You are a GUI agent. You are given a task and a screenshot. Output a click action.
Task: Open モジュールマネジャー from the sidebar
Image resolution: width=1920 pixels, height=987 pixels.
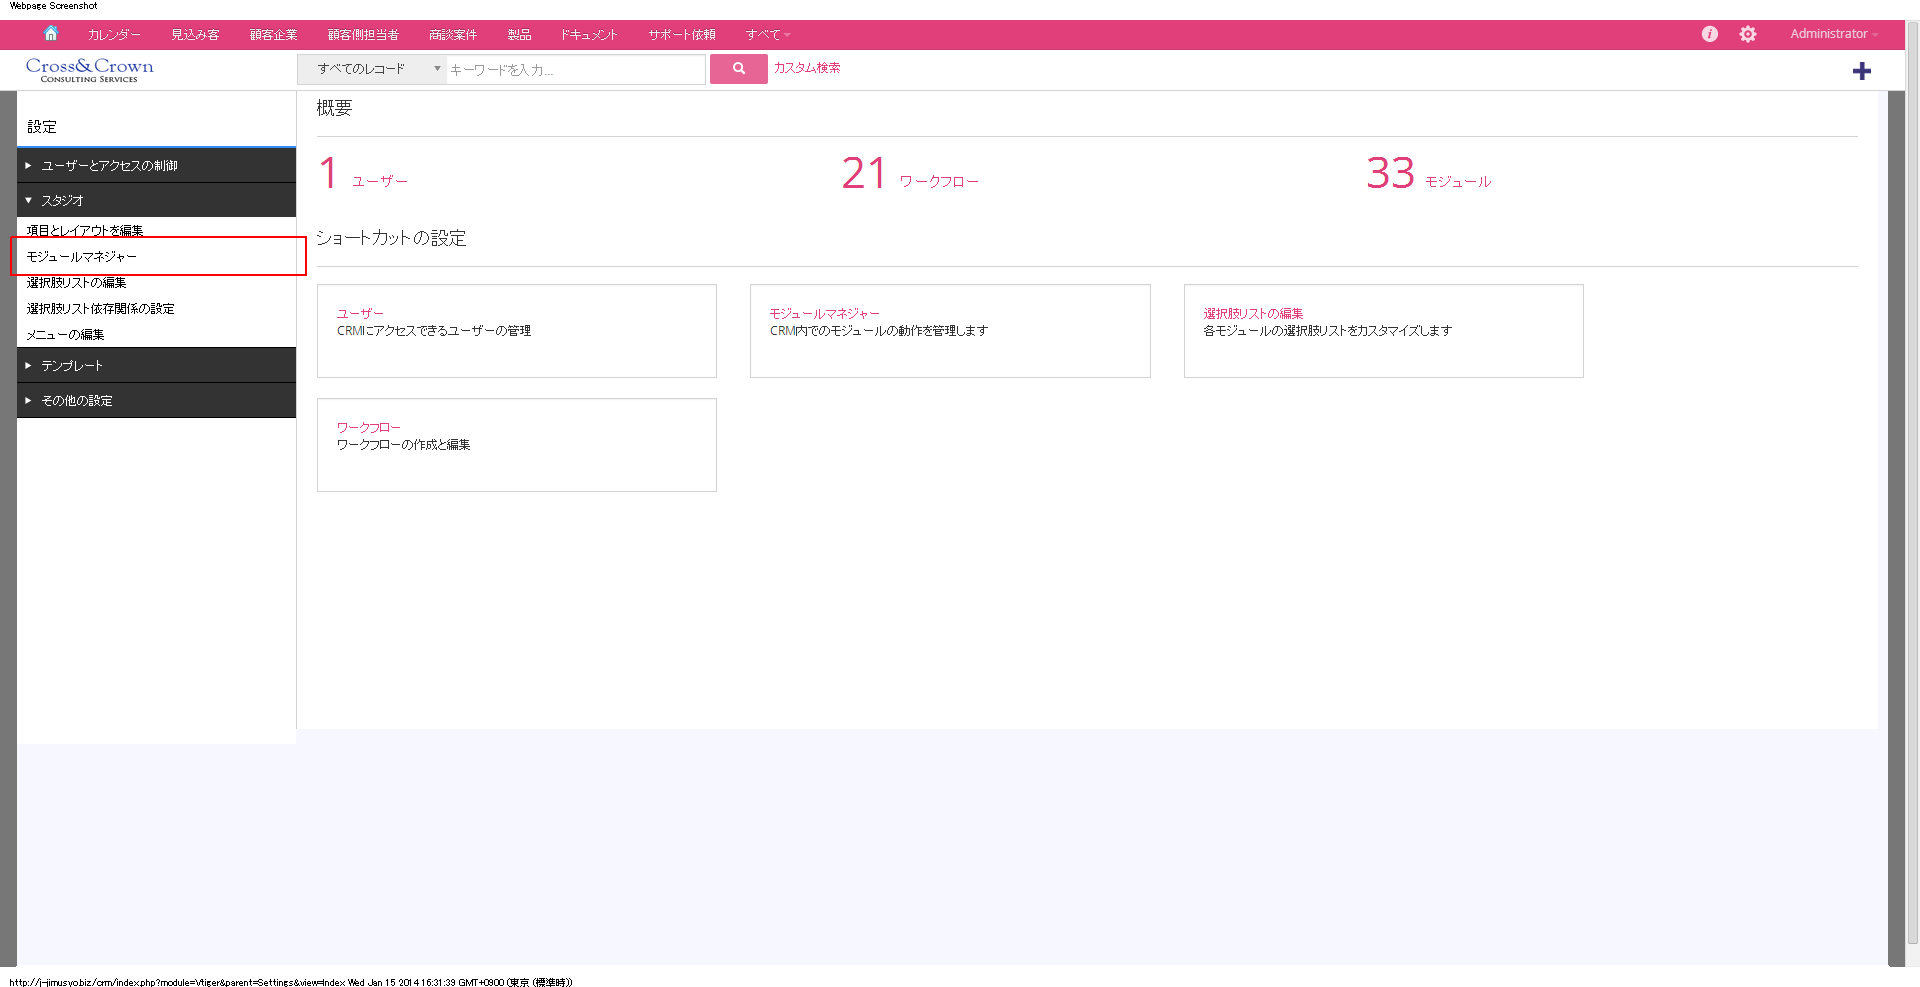click(80, 255)
